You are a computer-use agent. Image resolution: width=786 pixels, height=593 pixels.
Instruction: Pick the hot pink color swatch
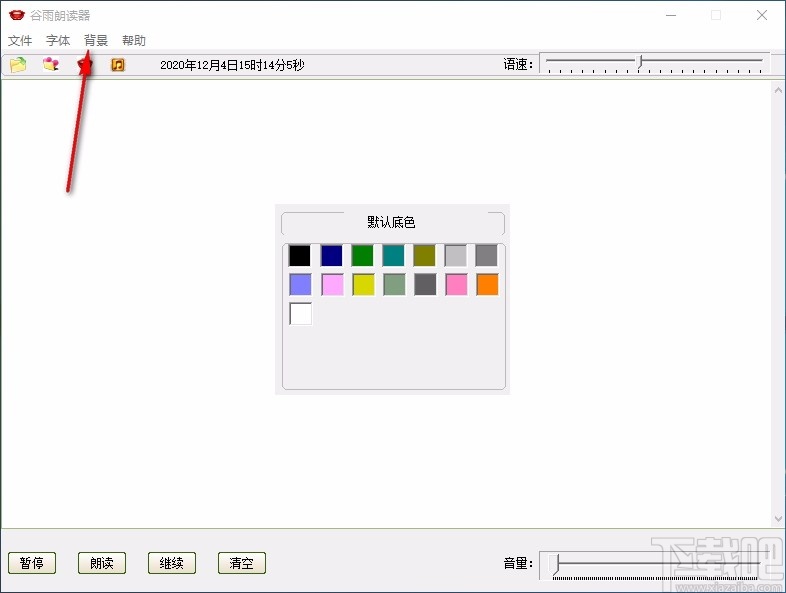(456, 285)
